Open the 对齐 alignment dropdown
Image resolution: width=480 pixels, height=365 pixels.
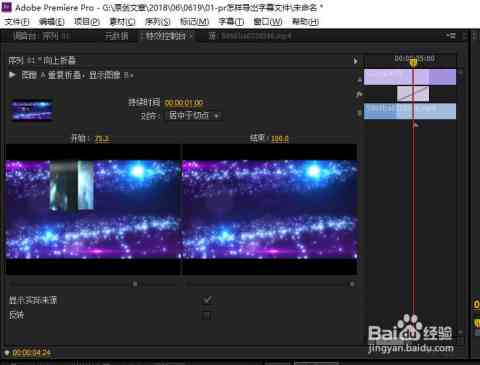click(x=193, y=116)
